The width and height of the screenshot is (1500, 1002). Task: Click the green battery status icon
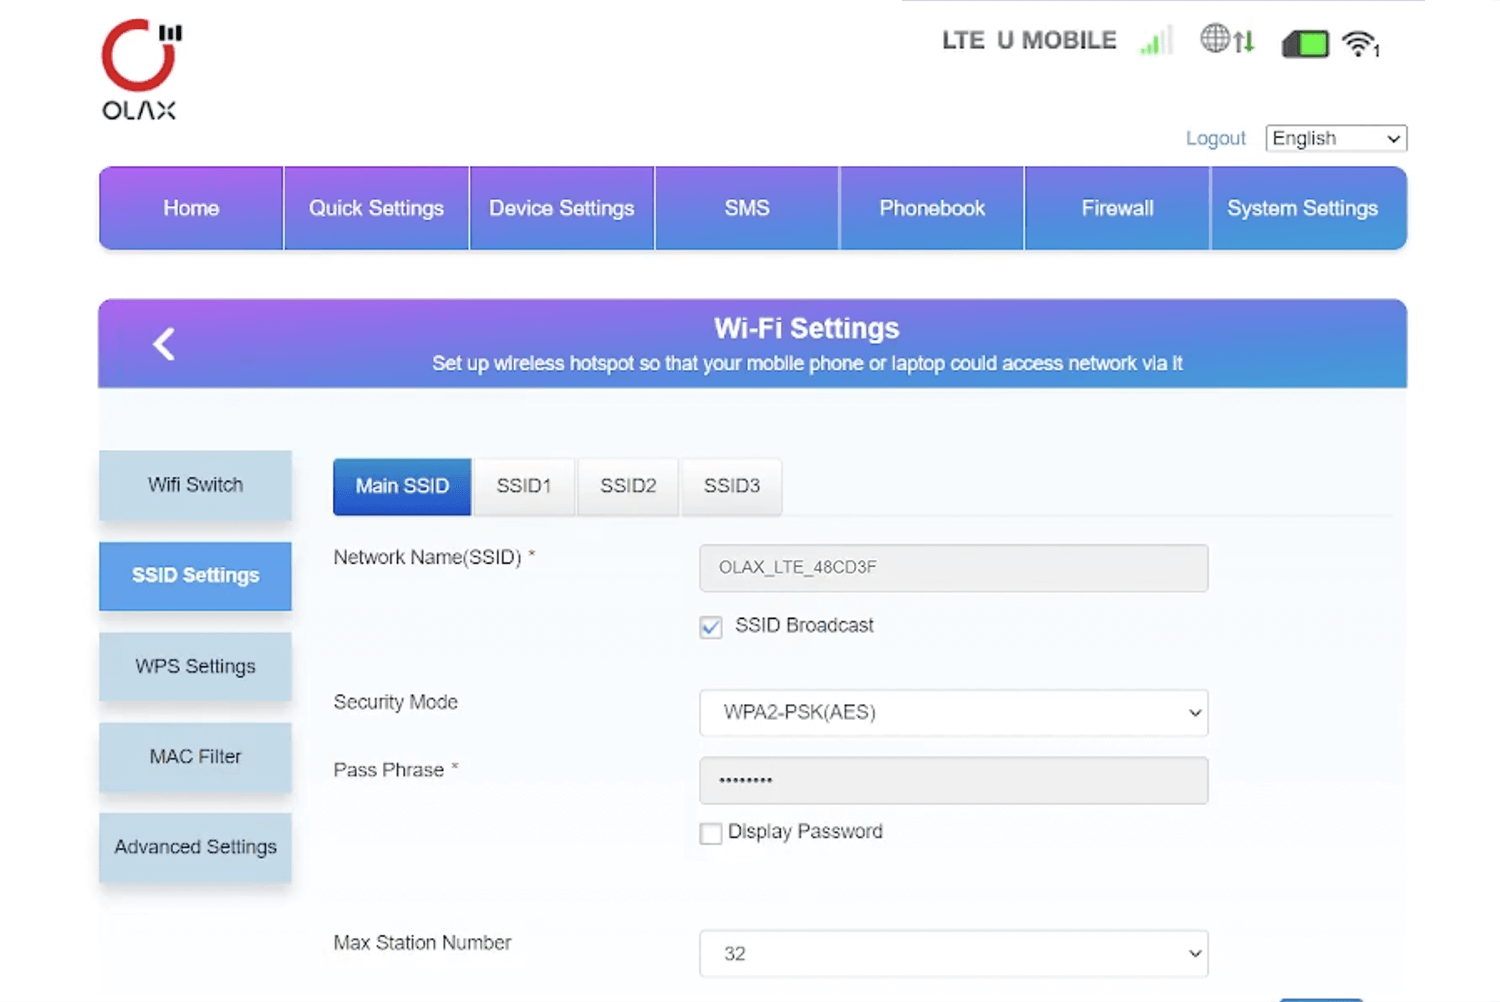pos(1305,44)
